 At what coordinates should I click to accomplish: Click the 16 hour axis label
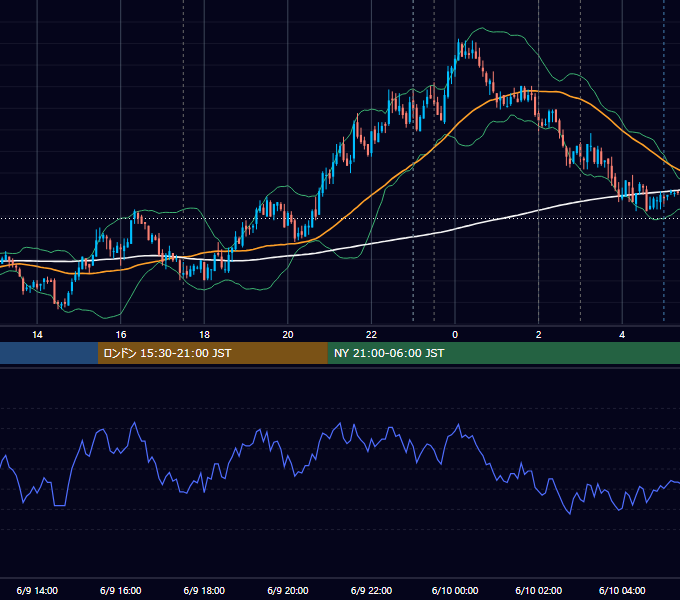click(x=121, y=335)
